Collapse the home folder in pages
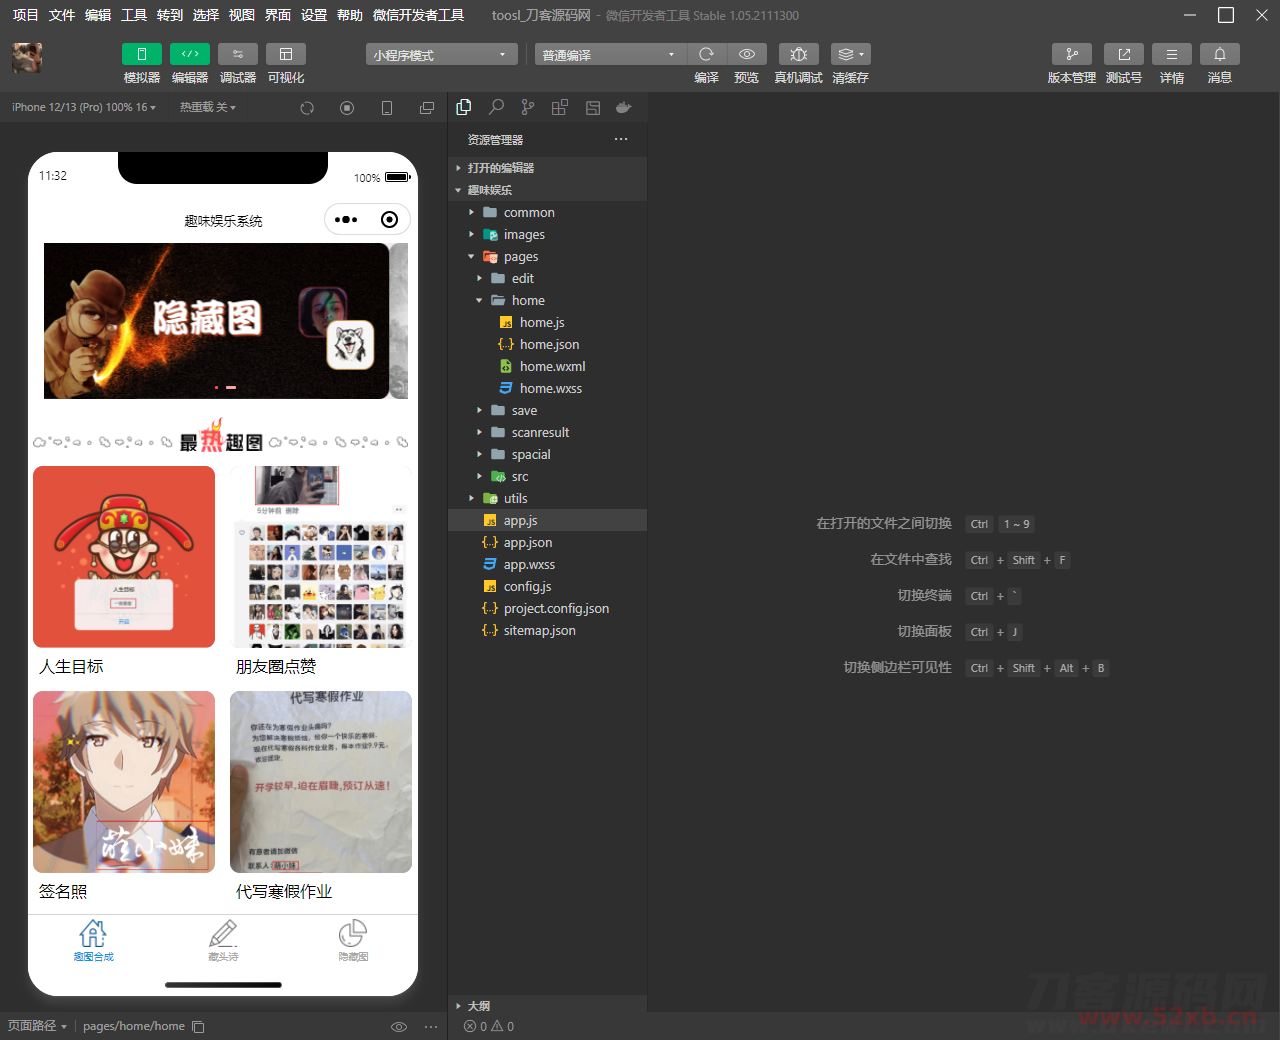This screenshot has height=1040, width=1280. tap(479, 300)
